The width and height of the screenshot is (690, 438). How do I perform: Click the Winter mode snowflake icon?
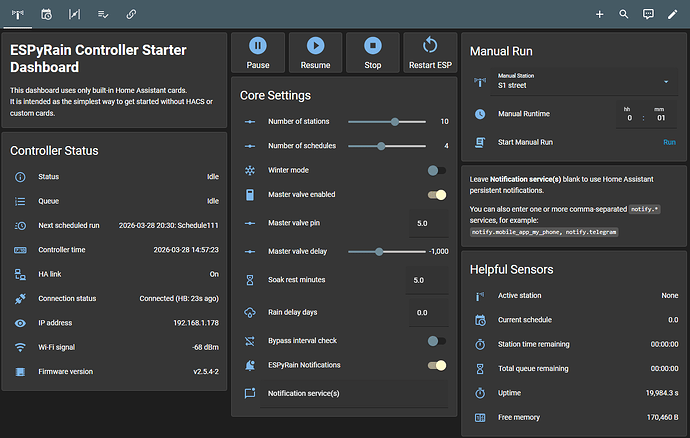(x=250, y=170)
